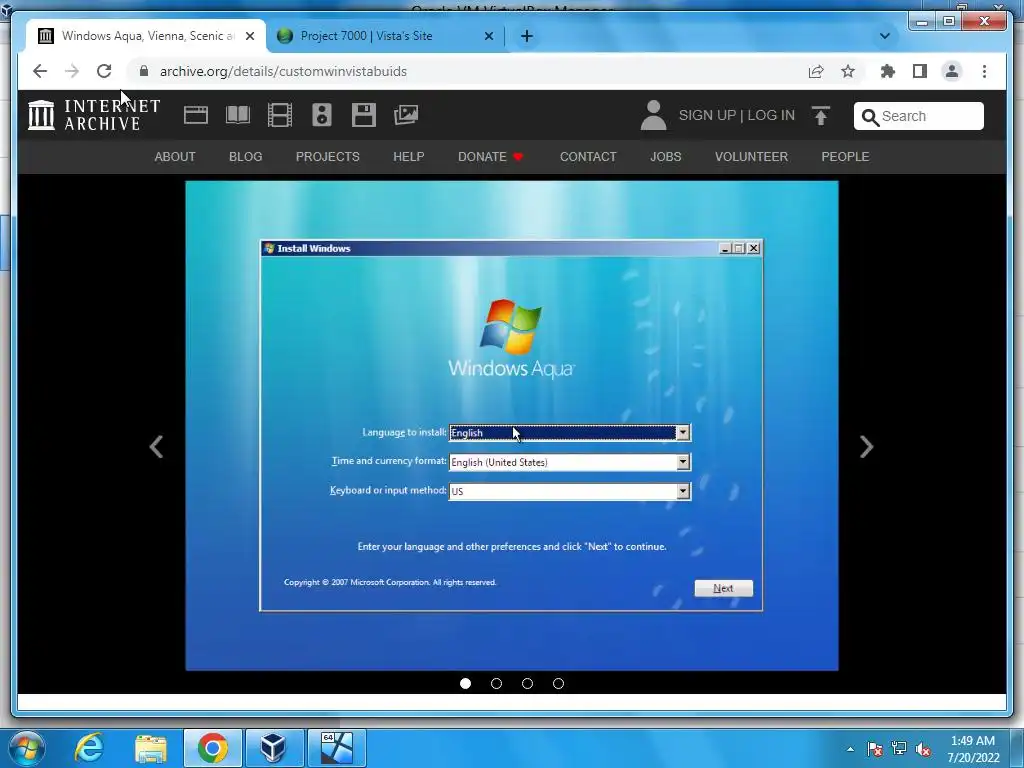The image size is (1024, 768).
Task: Open the JOBS link
Action: [x=665, y=157]
